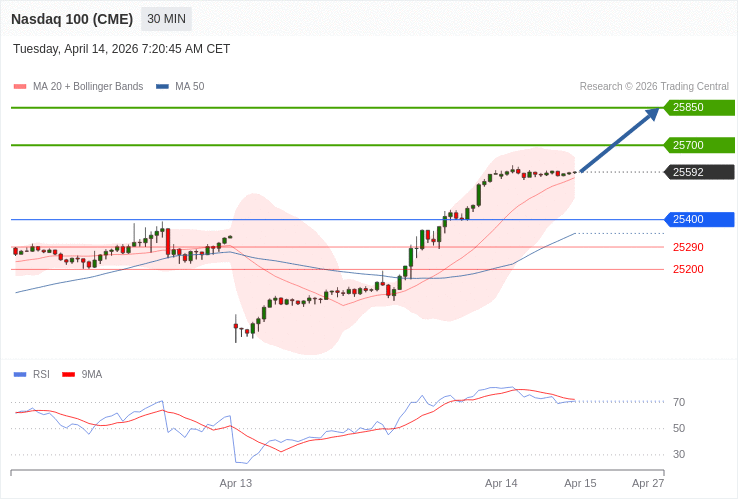The height and width of the screenshot is (500, 738).
Task: Select the Nasdaq 100 (CME) title
Action: [x=72, y=19]
